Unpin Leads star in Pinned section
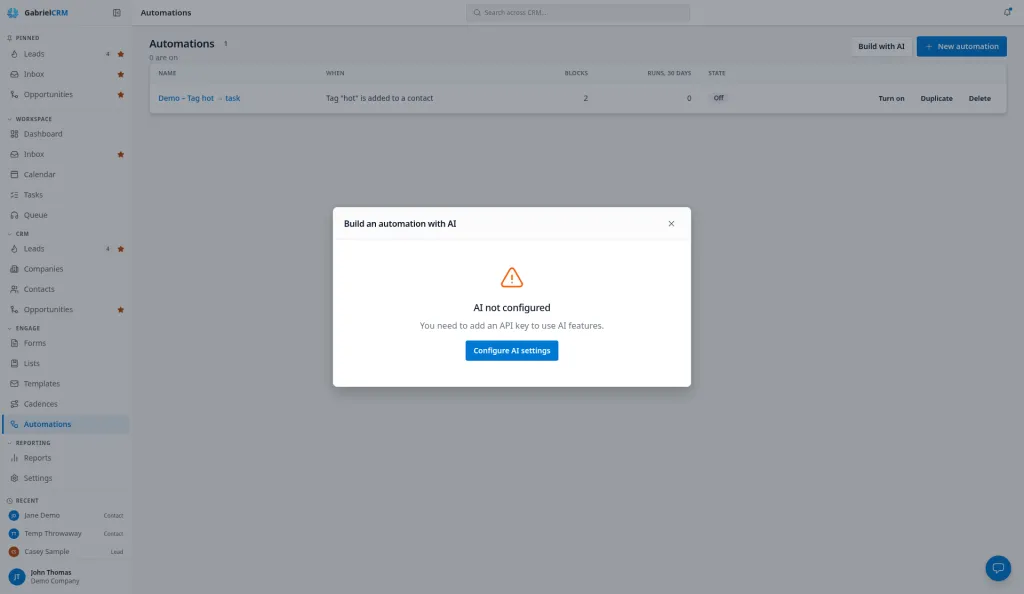Screen dimensions: 1024x594 click(x=121, y=54)
